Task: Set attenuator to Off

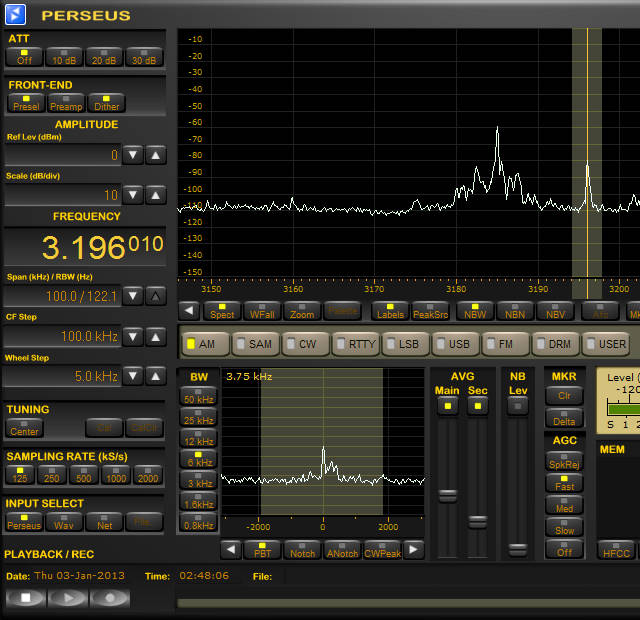Action: (24, 57)
